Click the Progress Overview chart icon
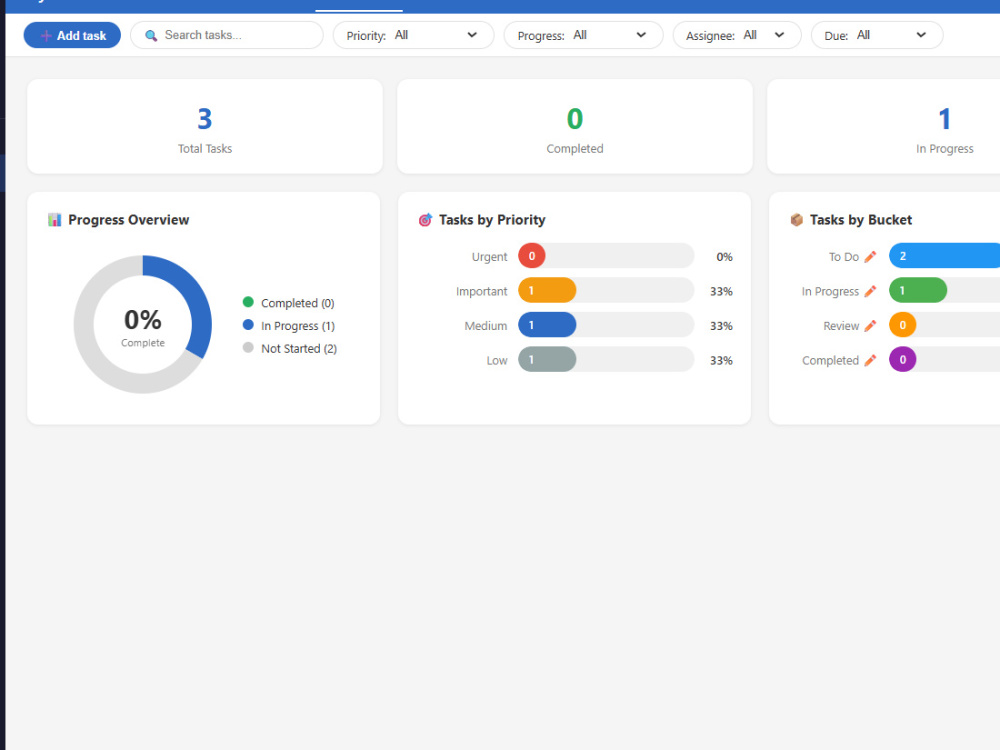 click(55, 220)
